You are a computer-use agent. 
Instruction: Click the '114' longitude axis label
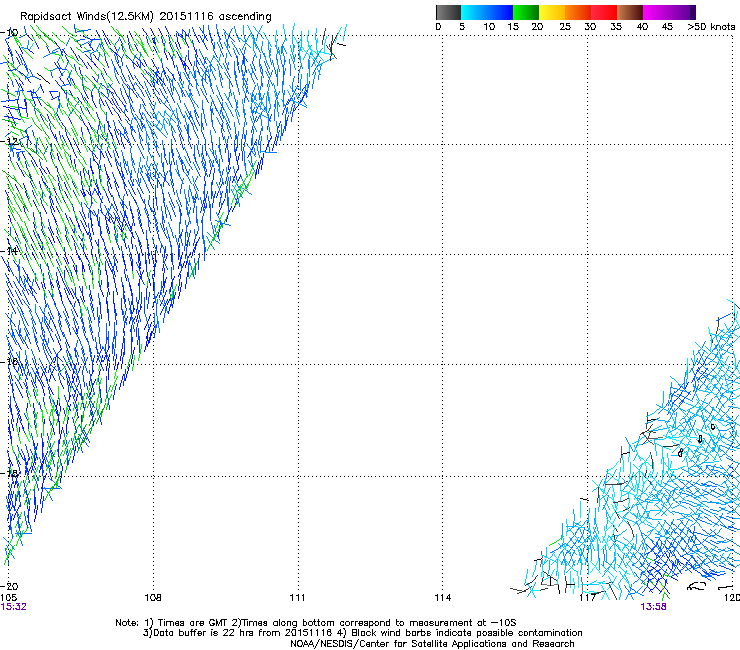tap(442, 598)
